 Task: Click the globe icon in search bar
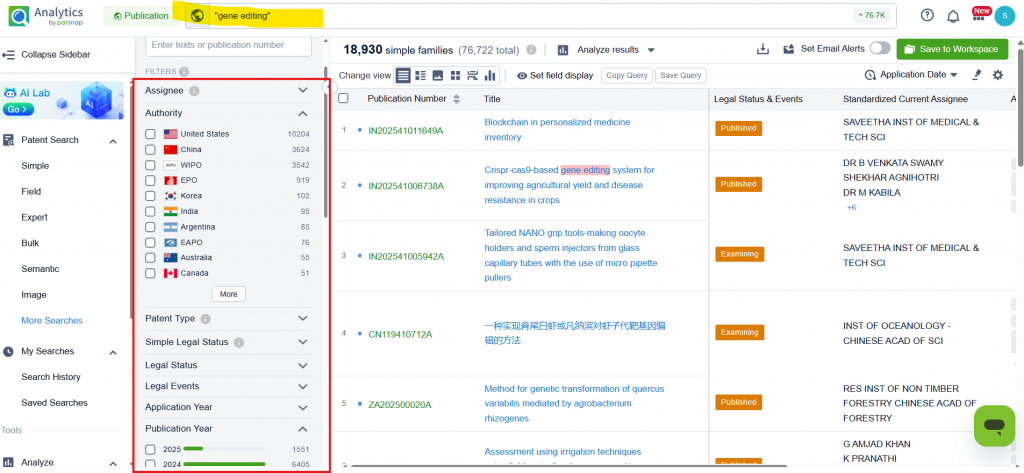(197, 16)
